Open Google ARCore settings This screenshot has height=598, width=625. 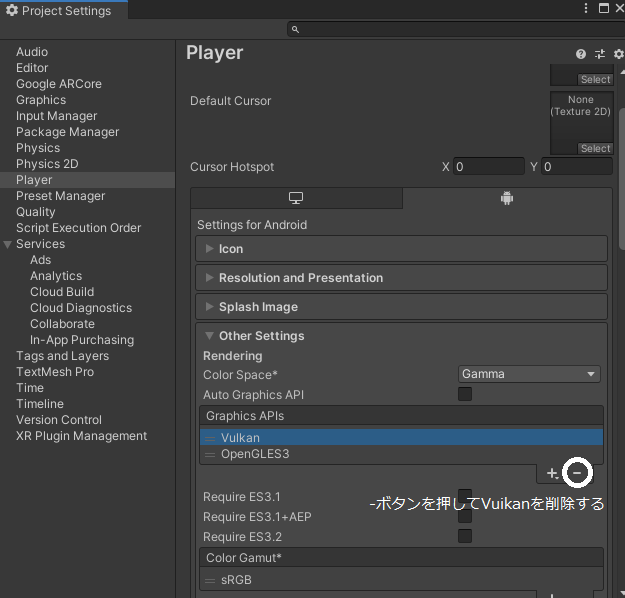coord(59,84)
